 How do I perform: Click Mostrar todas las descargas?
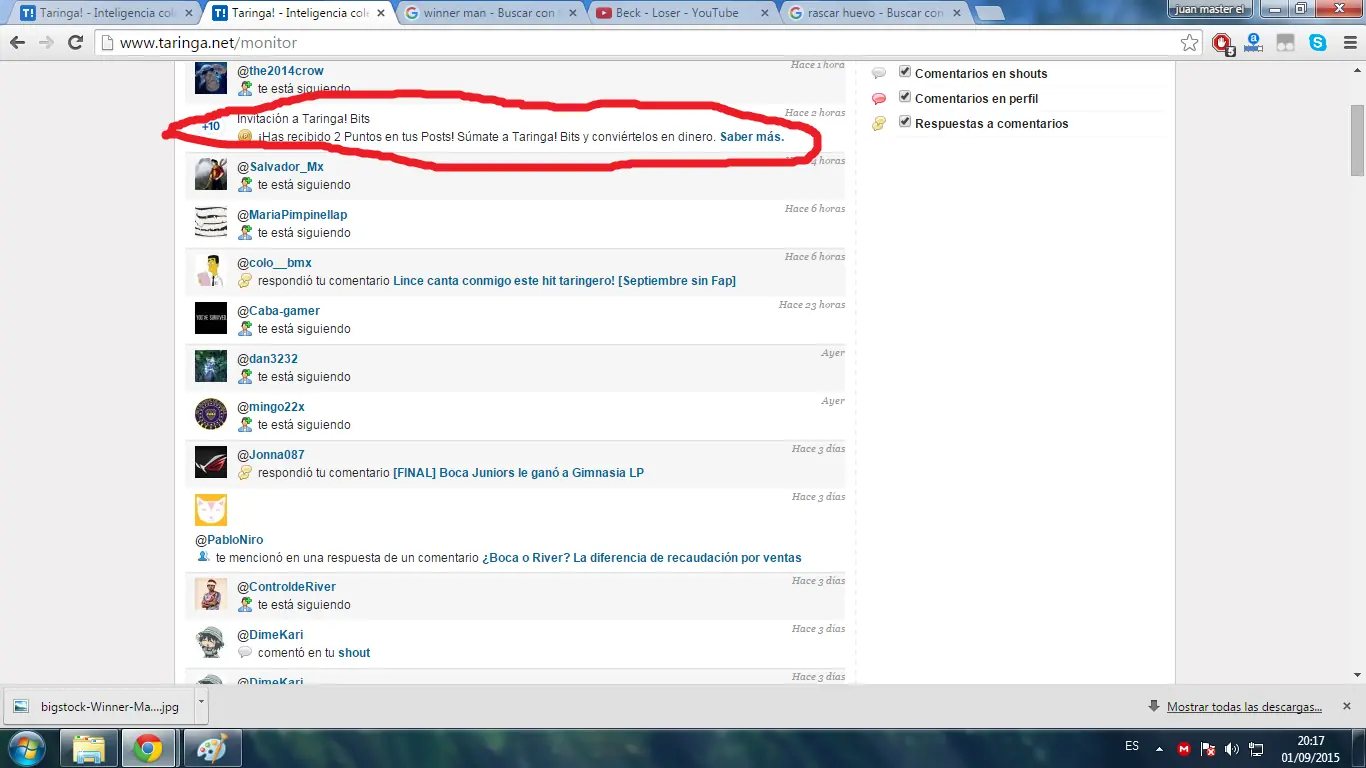(1244, 707)
